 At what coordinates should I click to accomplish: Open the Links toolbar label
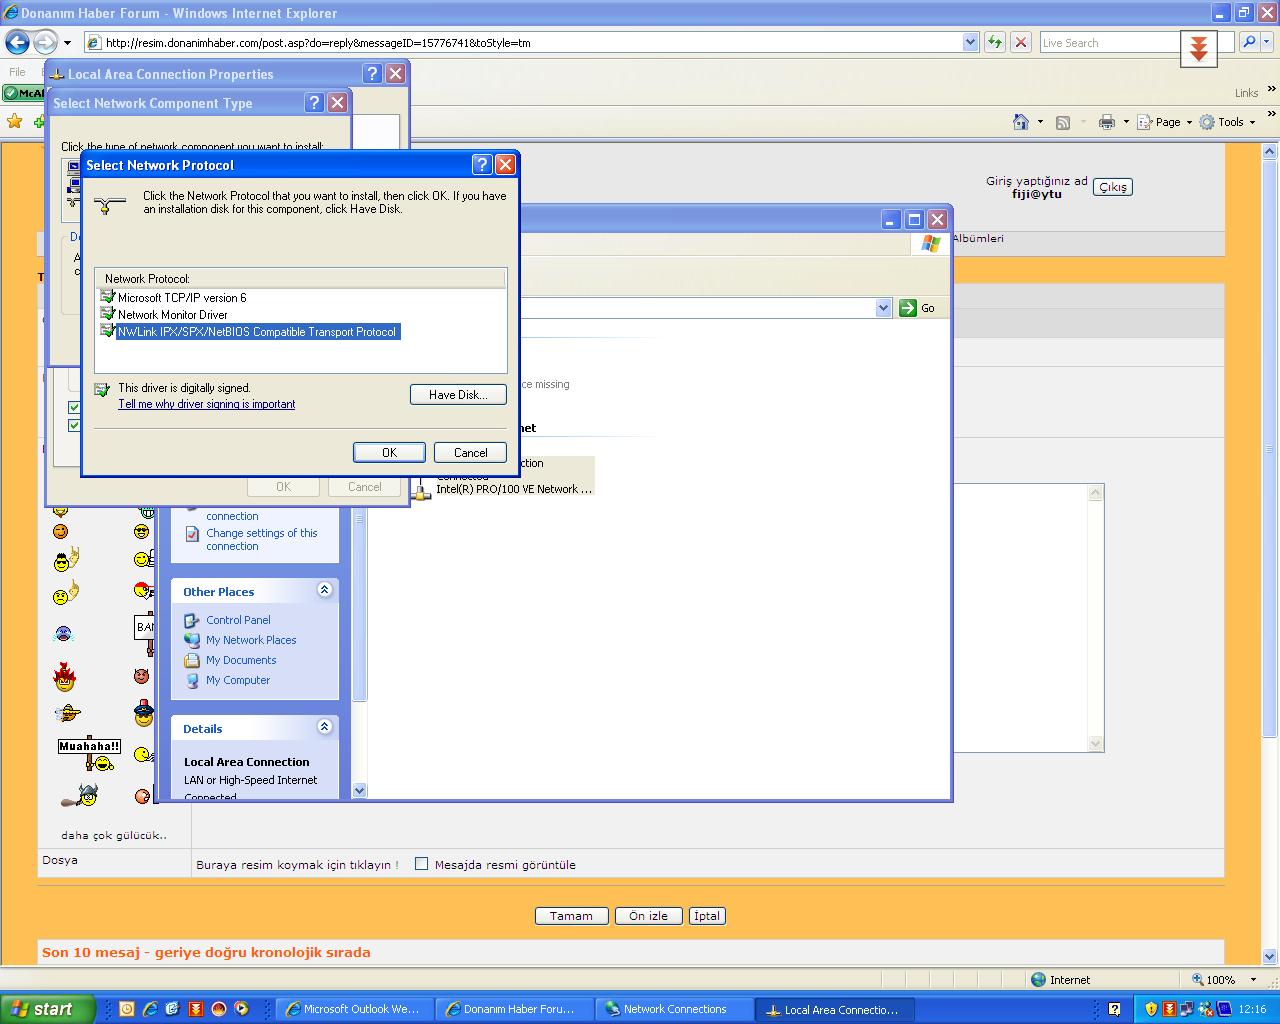click(x=1246, y=93)
